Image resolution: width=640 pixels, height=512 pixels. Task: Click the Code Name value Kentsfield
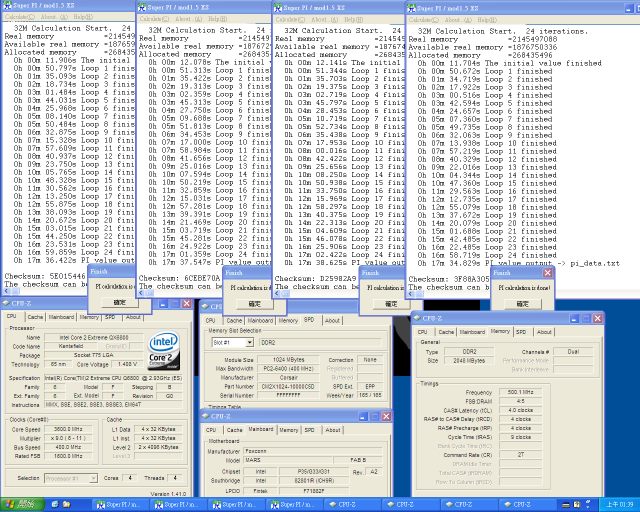(71, 346)
